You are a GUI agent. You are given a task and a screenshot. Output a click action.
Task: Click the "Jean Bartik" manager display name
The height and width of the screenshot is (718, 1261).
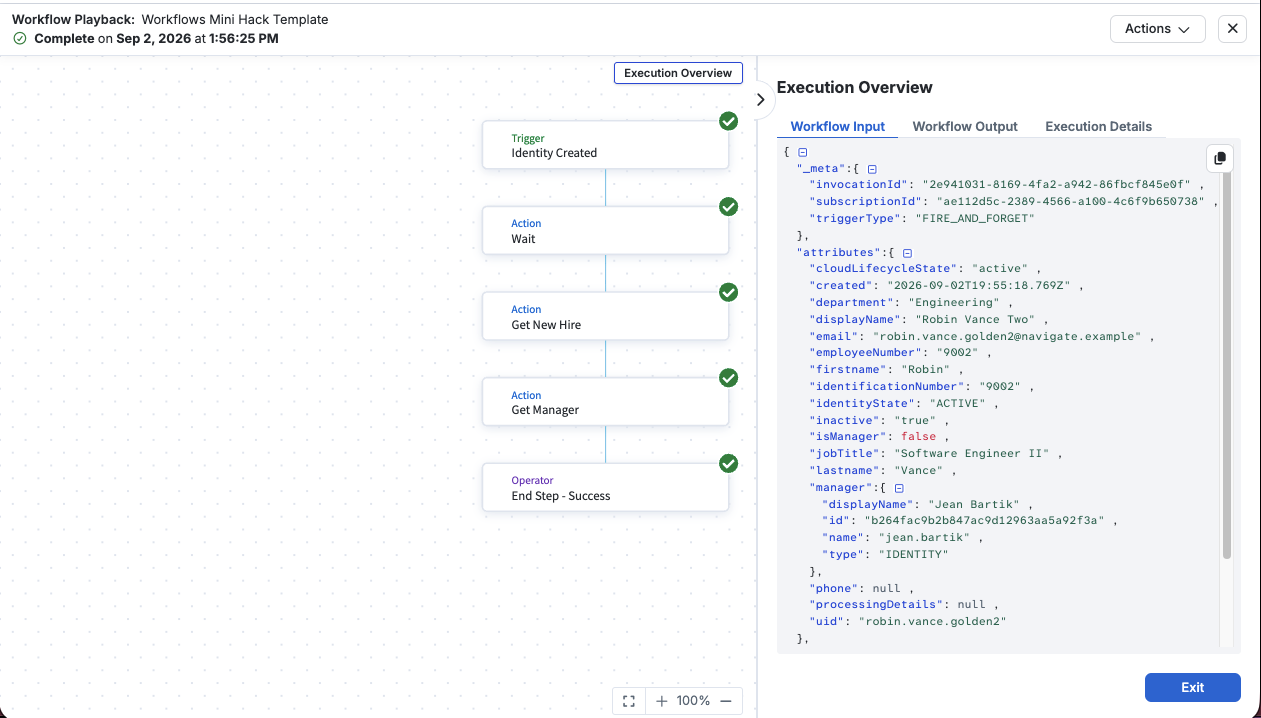pos(976,505)
